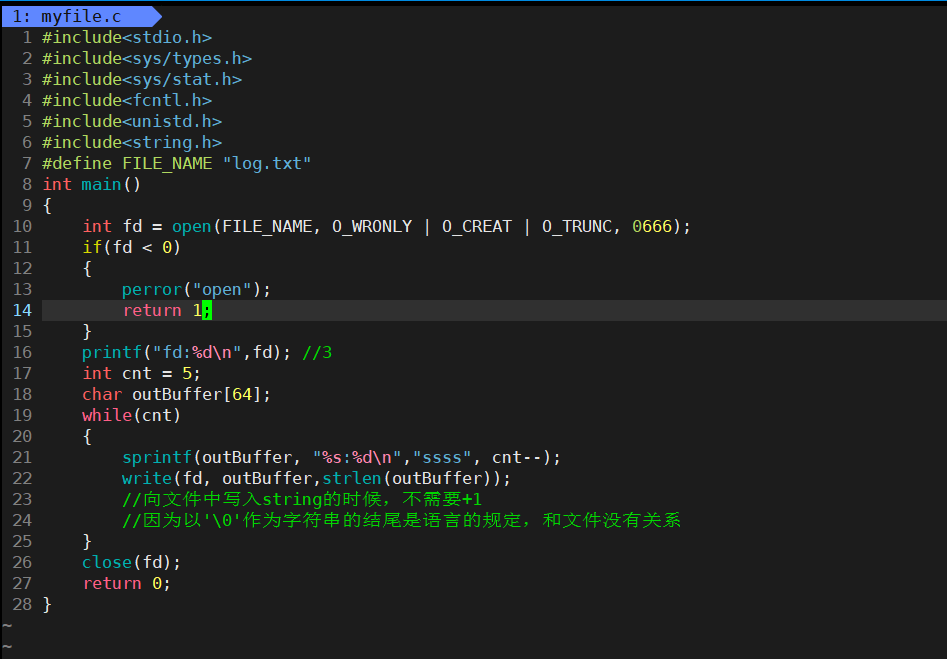The image size is (947, 659).
Task: Click the number 64 in outBuffer declaration
Action: click(241, 394)
